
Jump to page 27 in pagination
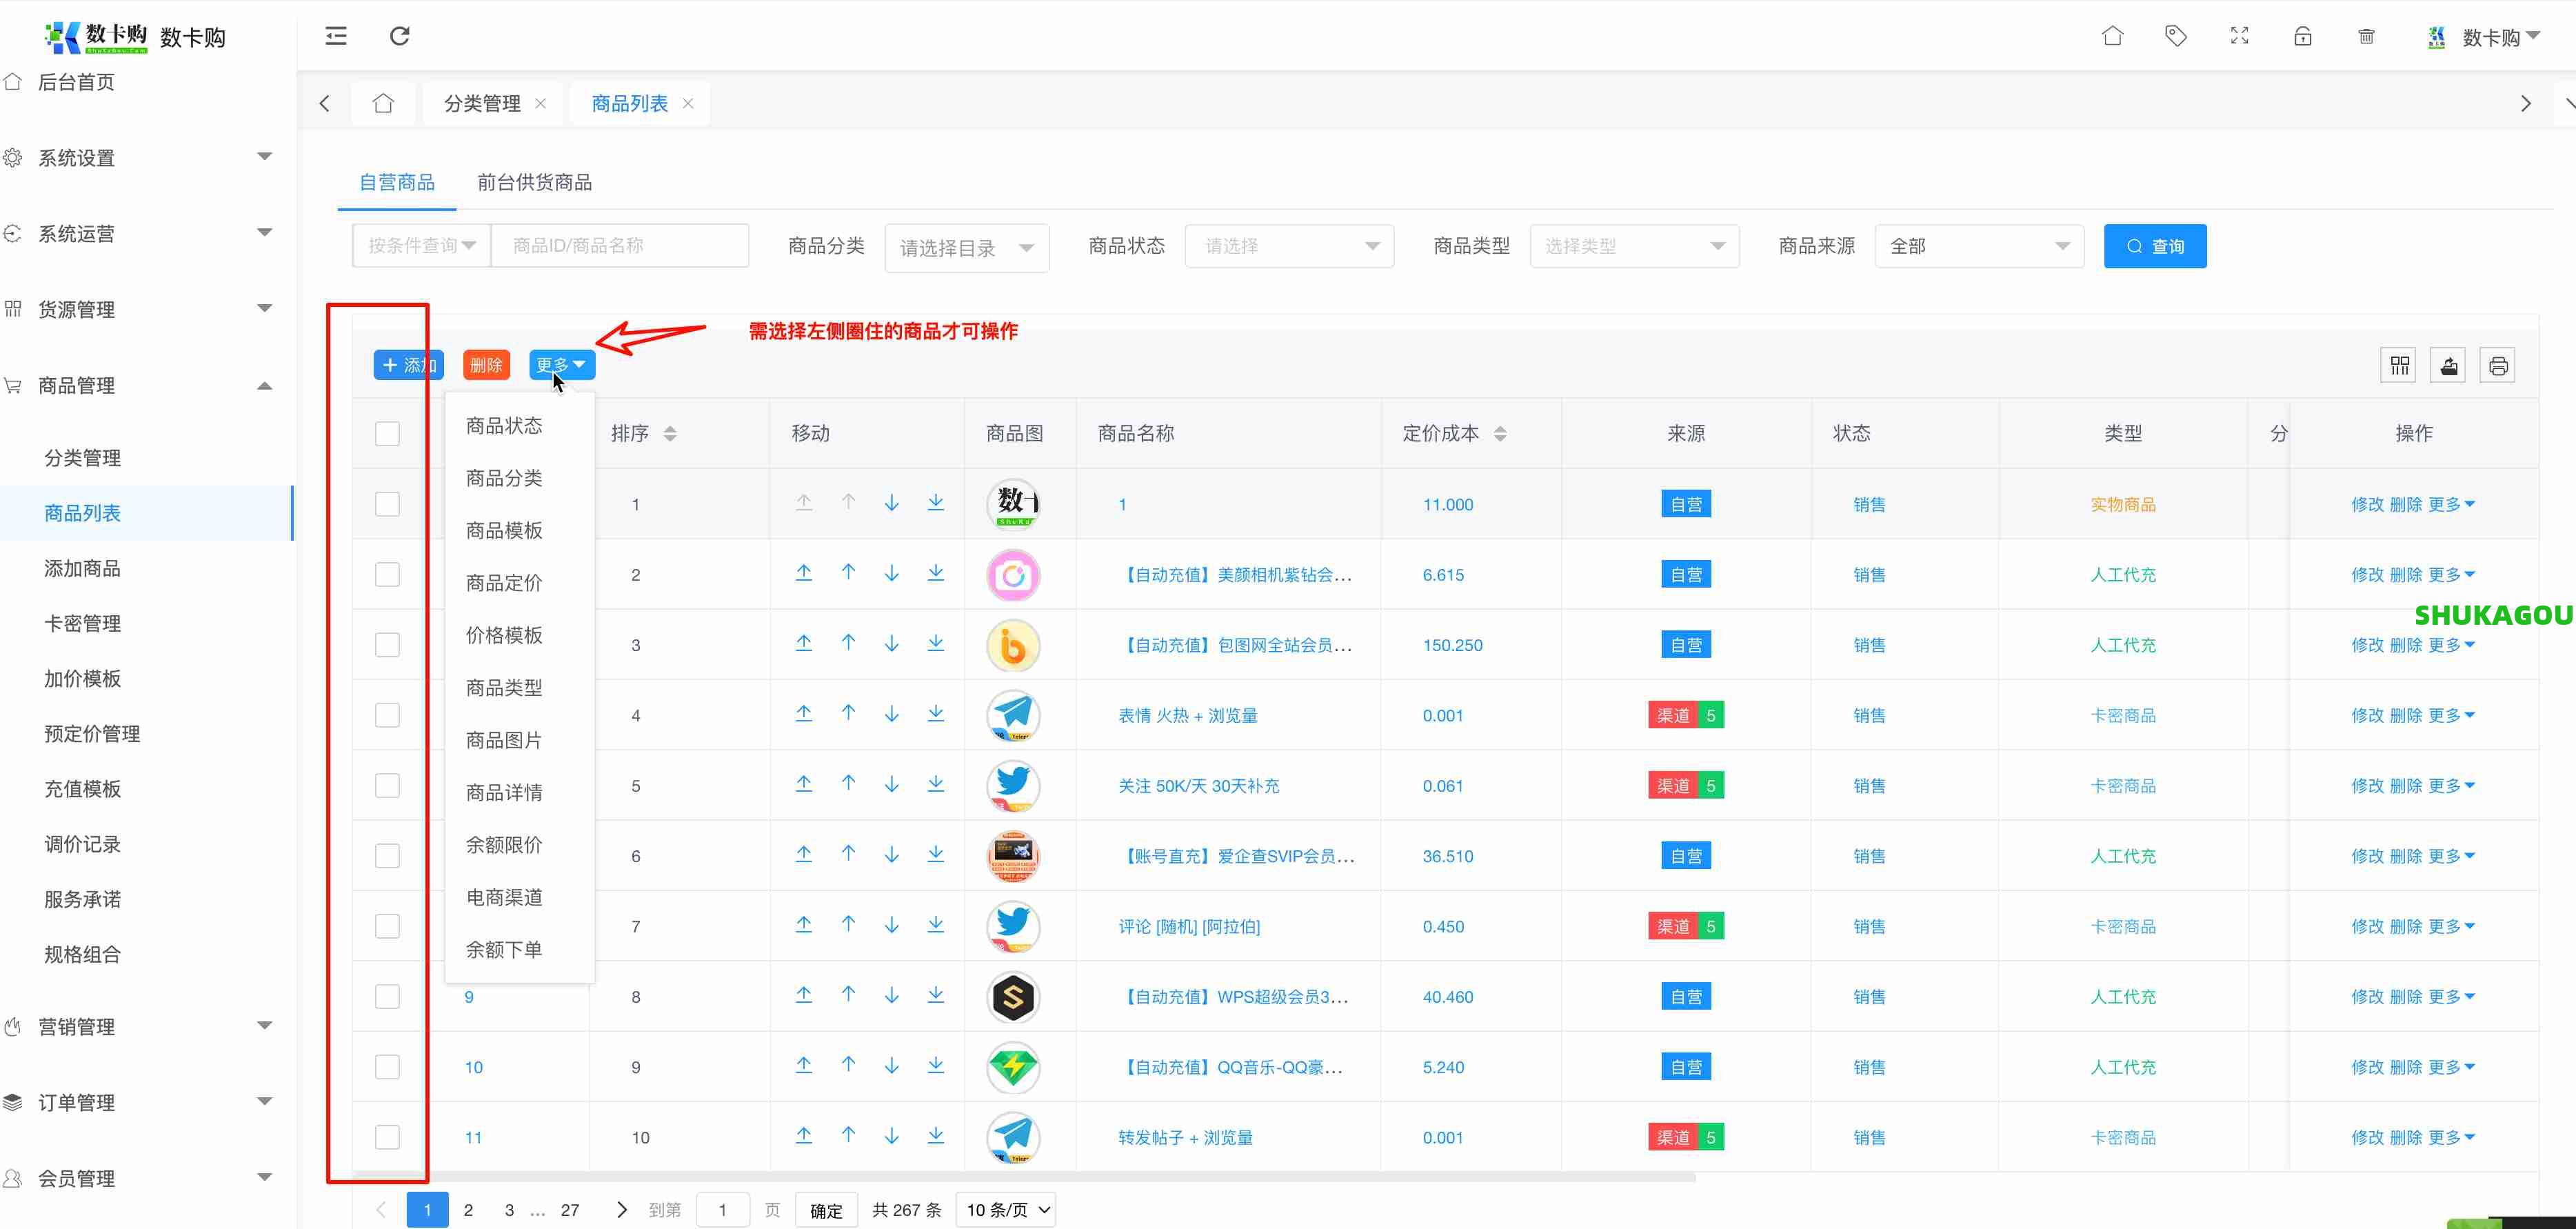tap(570, 1209)
